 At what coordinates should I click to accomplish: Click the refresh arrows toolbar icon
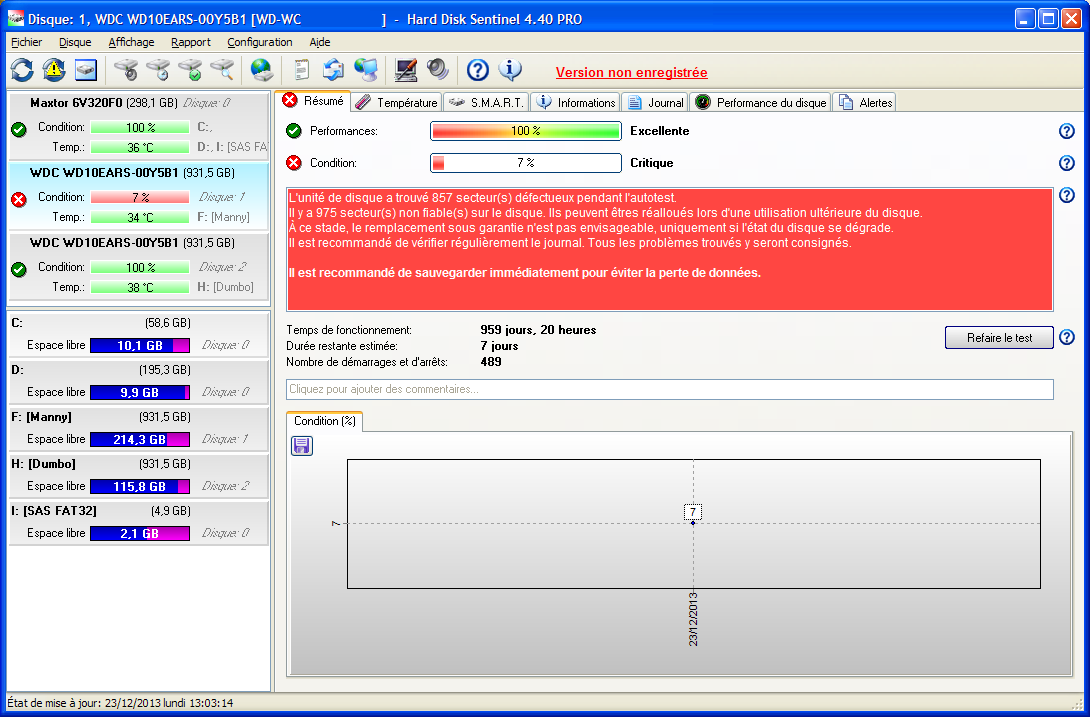click(22, 70)
